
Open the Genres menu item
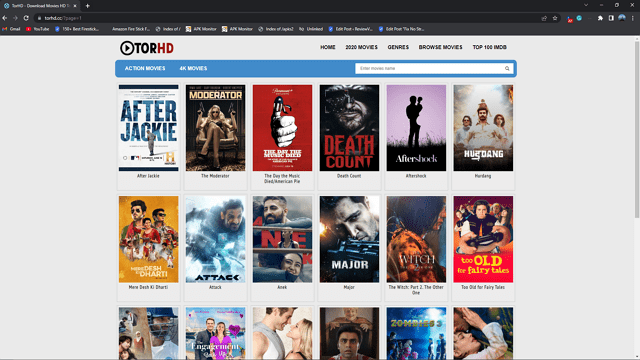click(x=398, y=47)
